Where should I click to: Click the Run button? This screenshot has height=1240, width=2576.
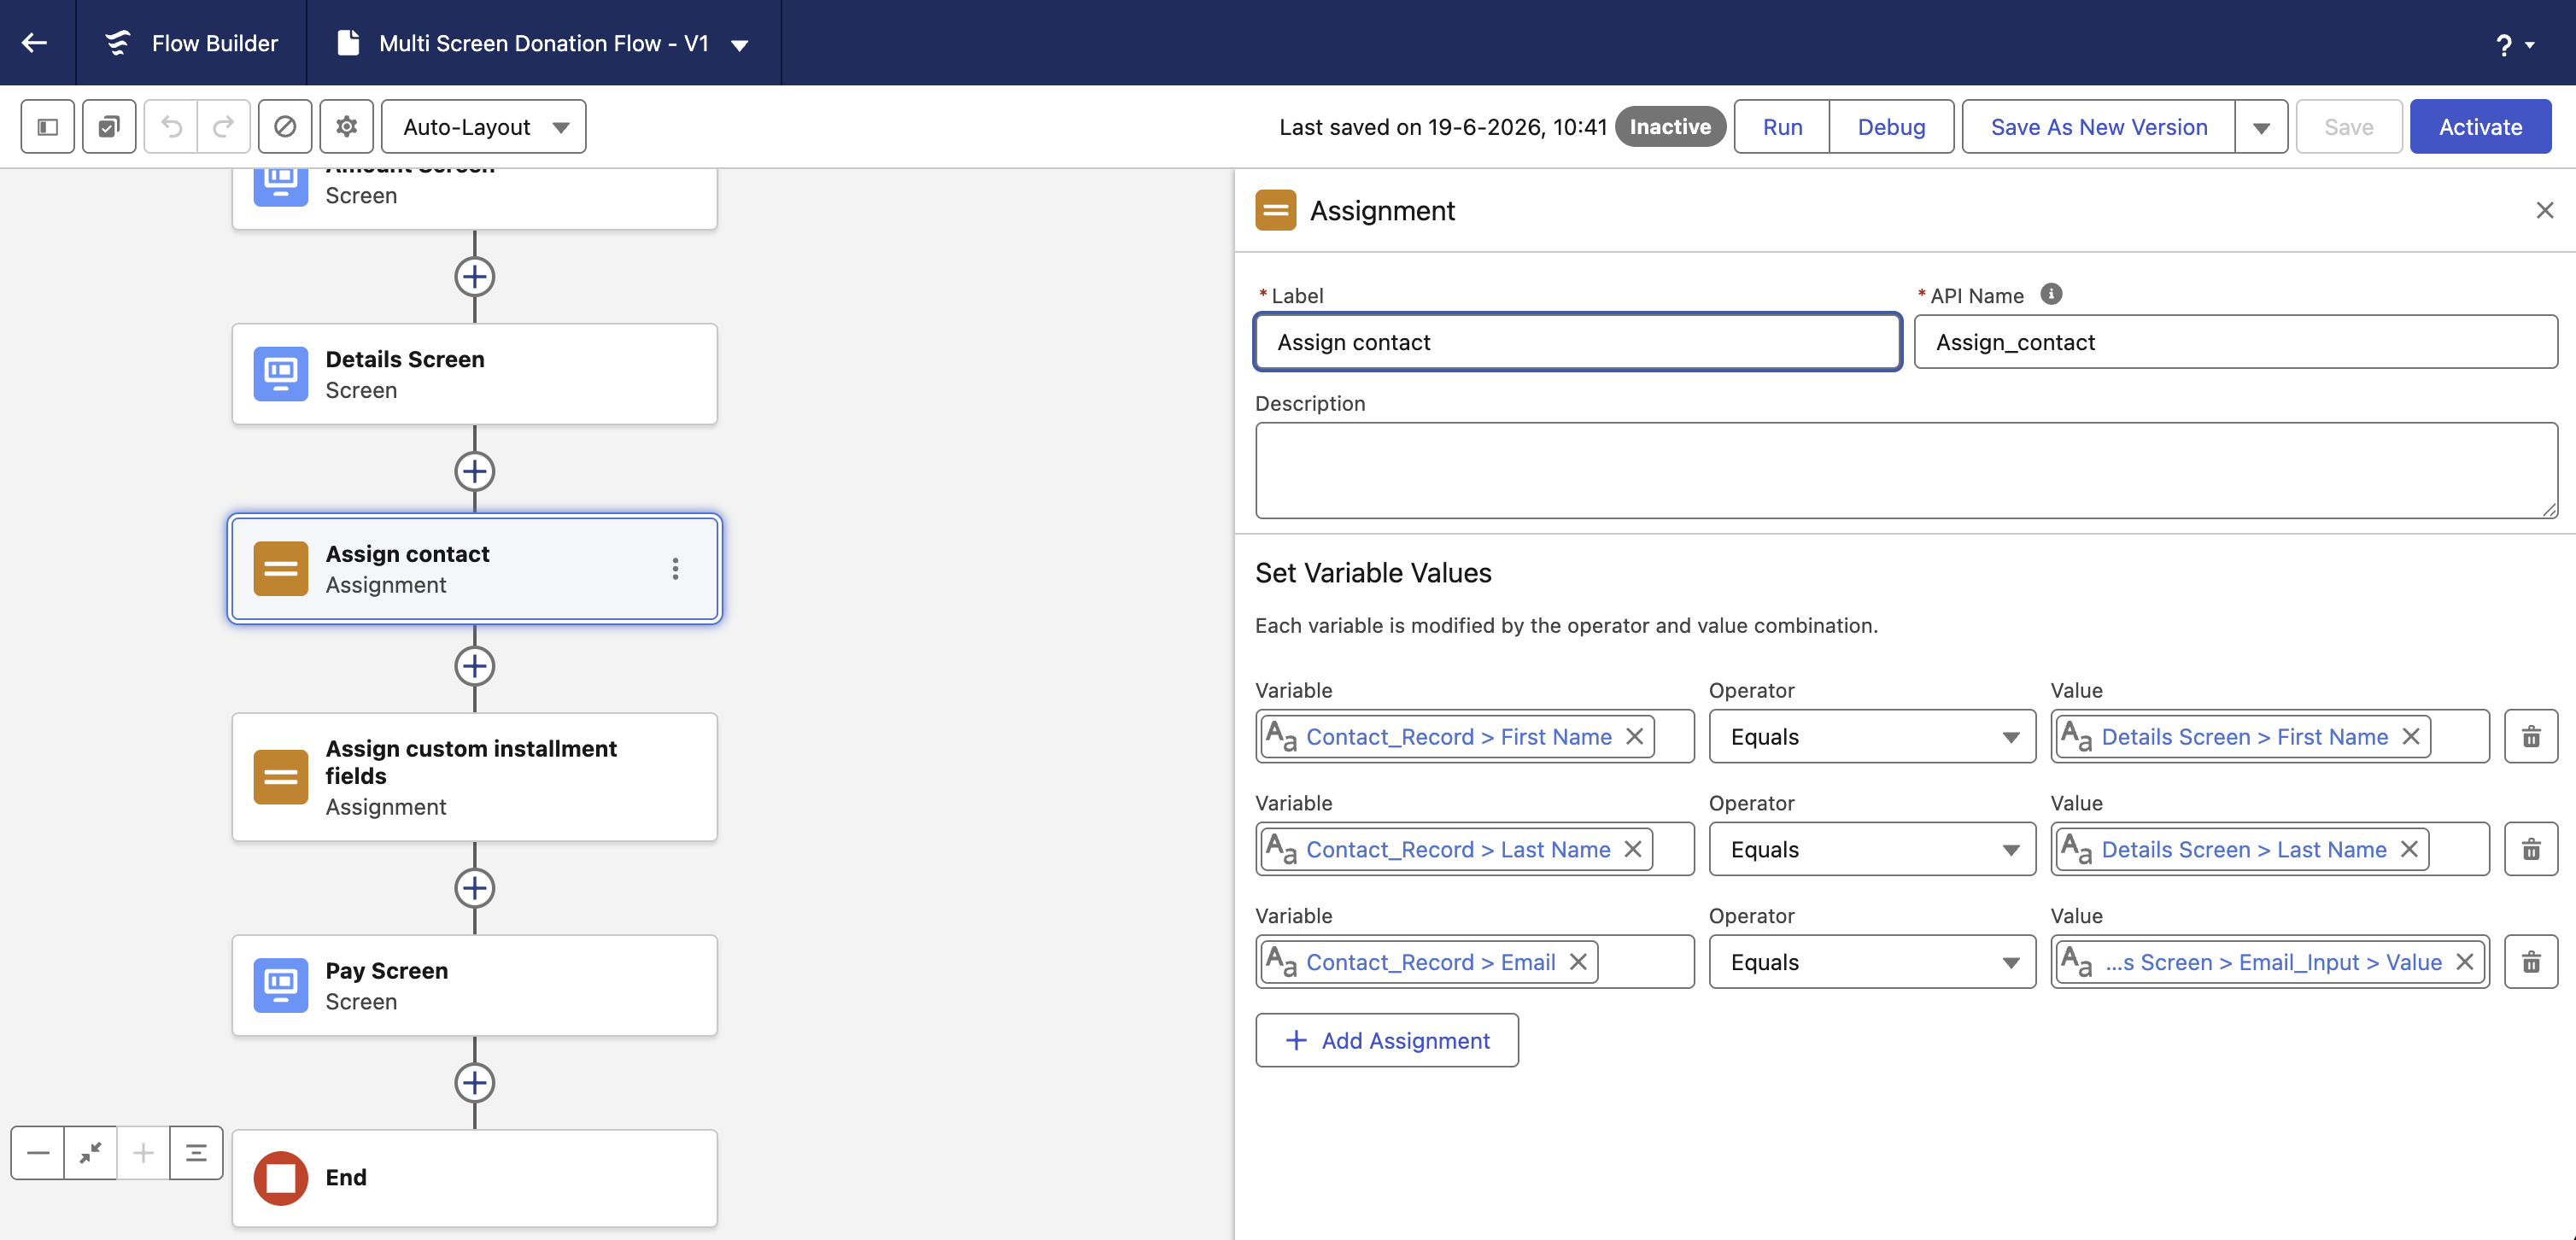tap(1782, 127)
